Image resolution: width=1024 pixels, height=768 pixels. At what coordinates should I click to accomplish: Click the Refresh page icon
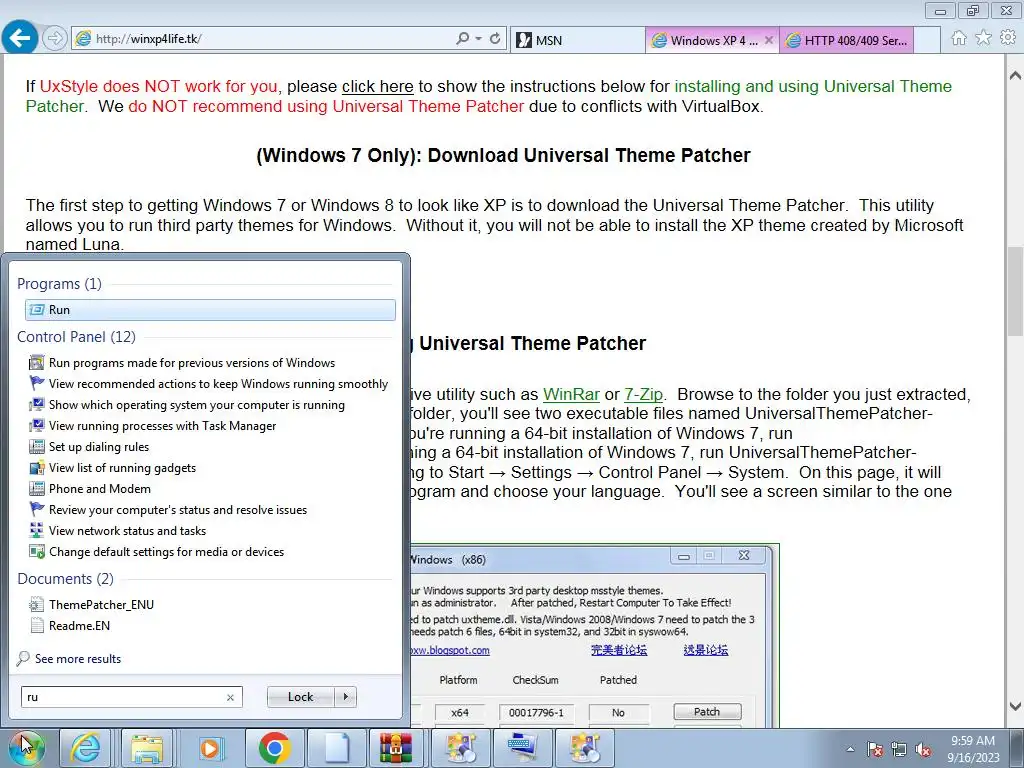[495, 39]
